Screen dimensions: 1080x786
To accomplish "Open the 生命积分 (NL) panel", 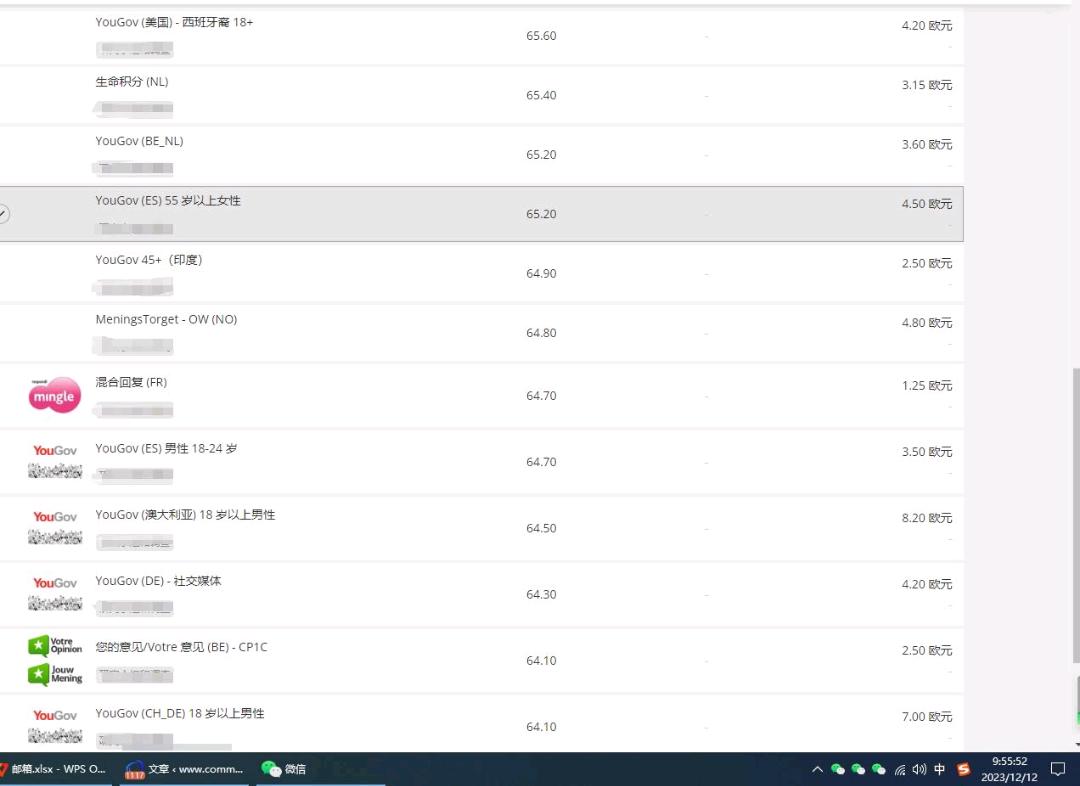I will 132,82.
